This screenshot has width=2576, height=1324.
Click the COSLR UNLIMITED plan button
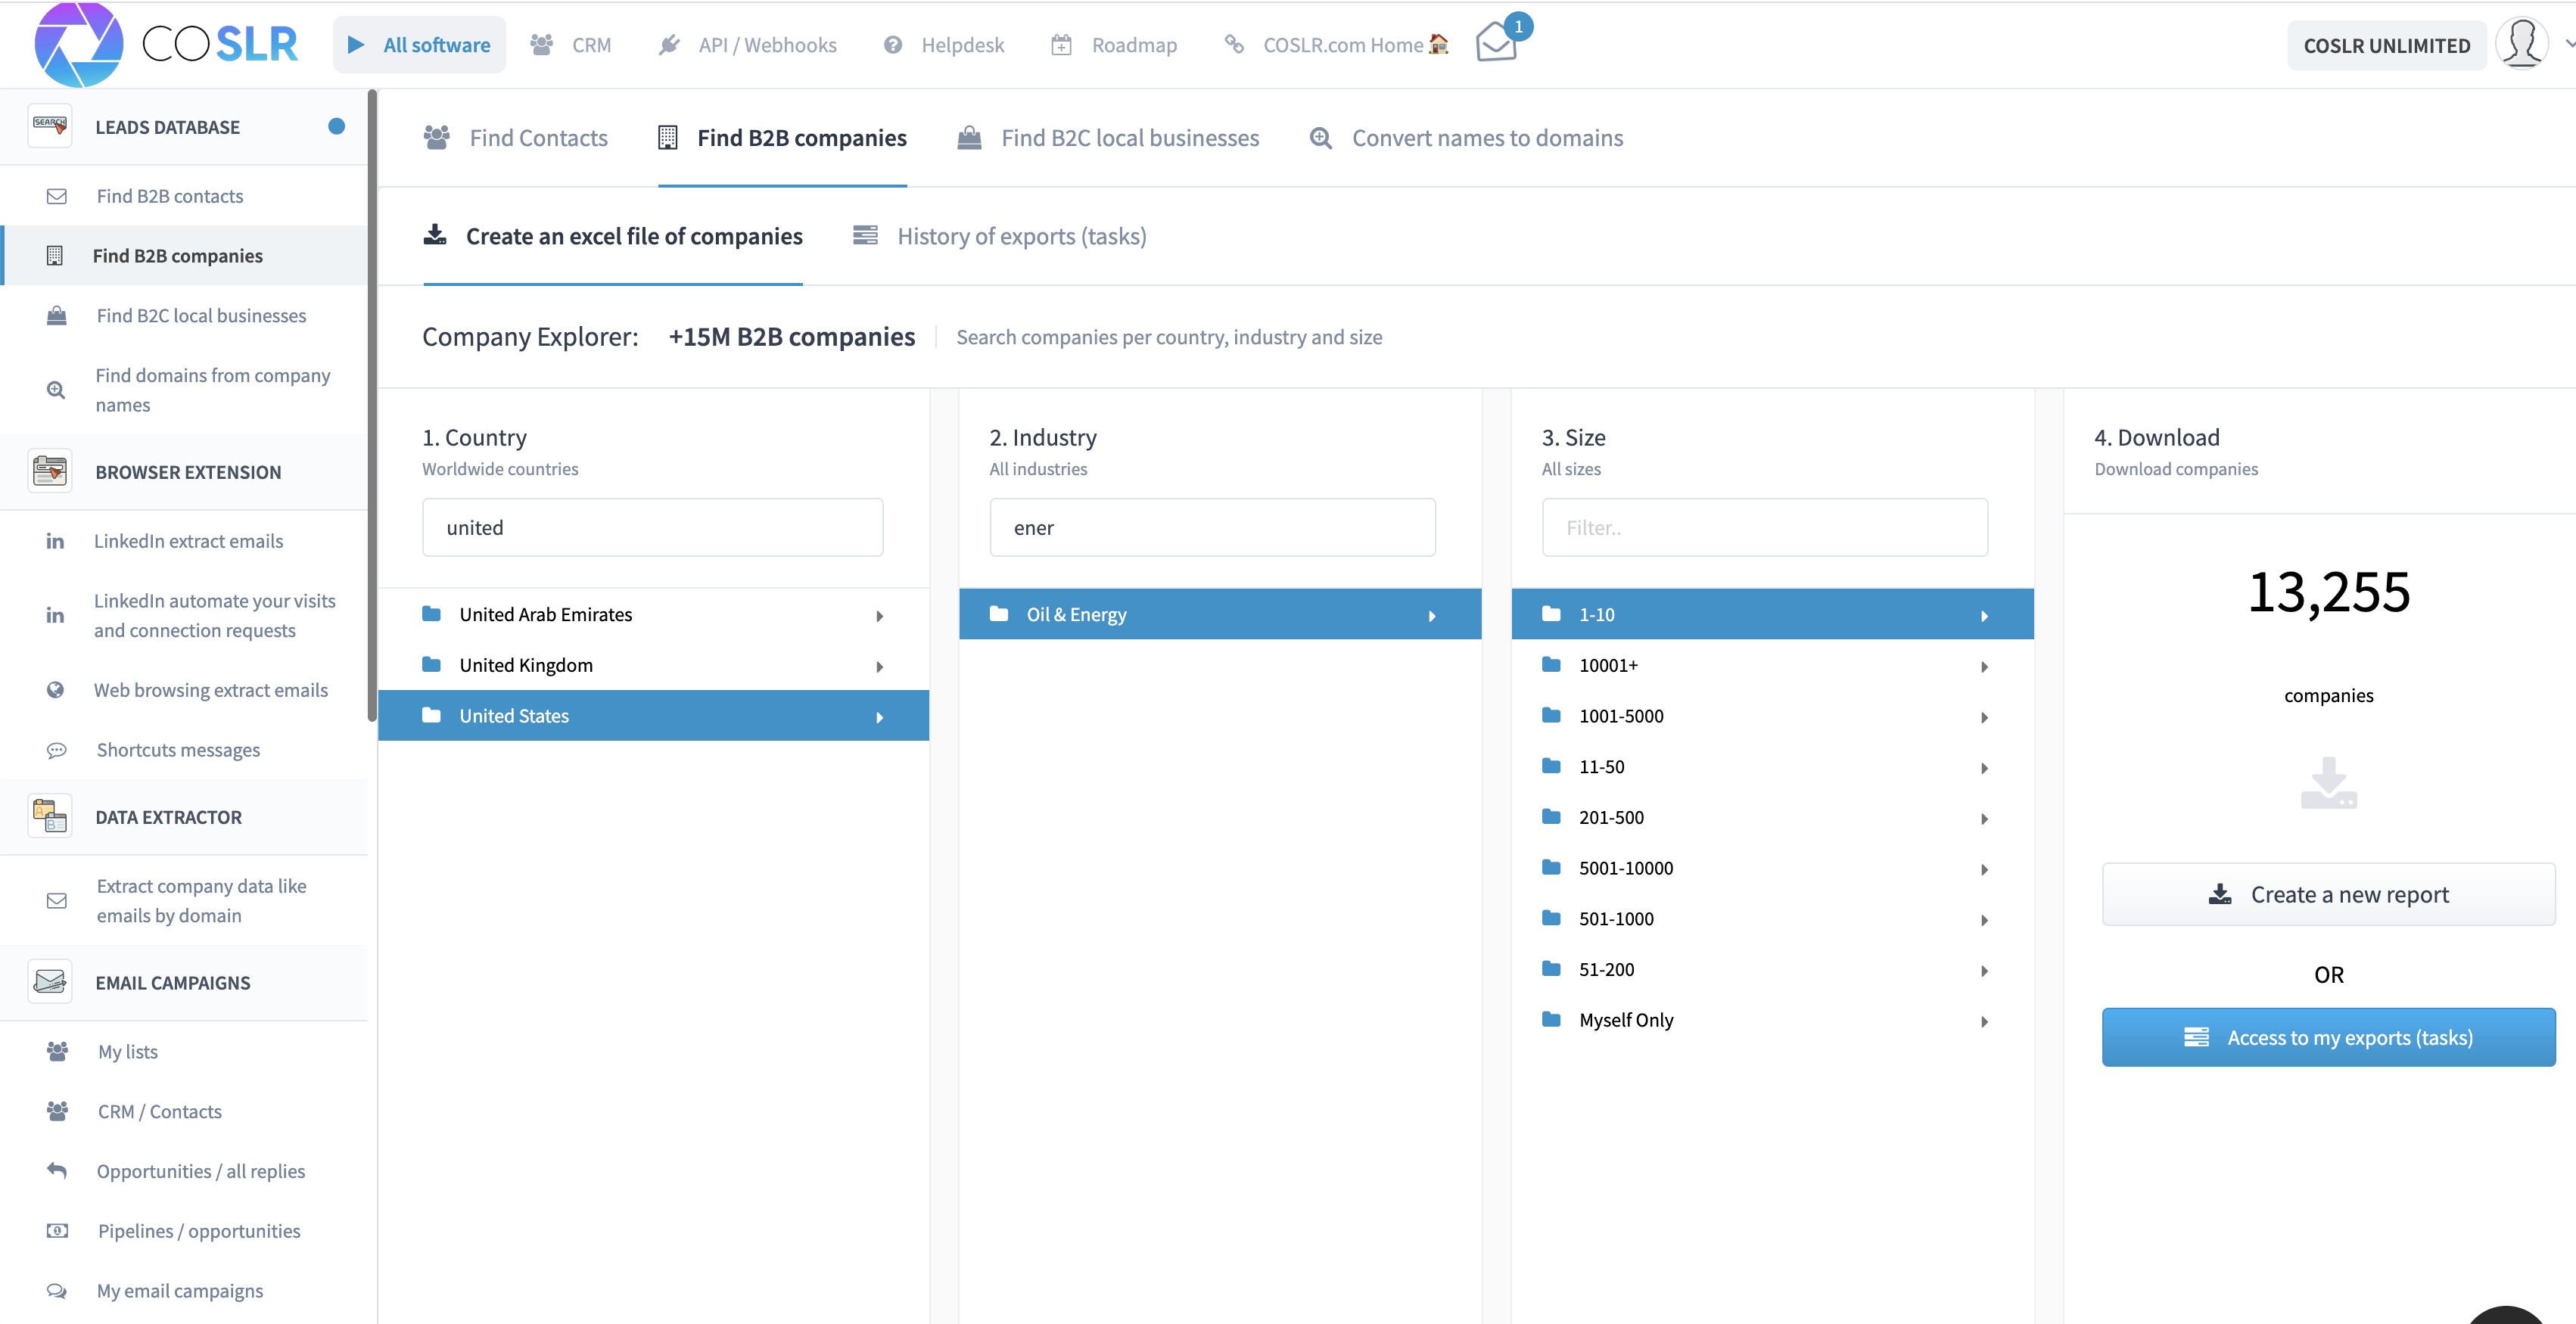2386,45
